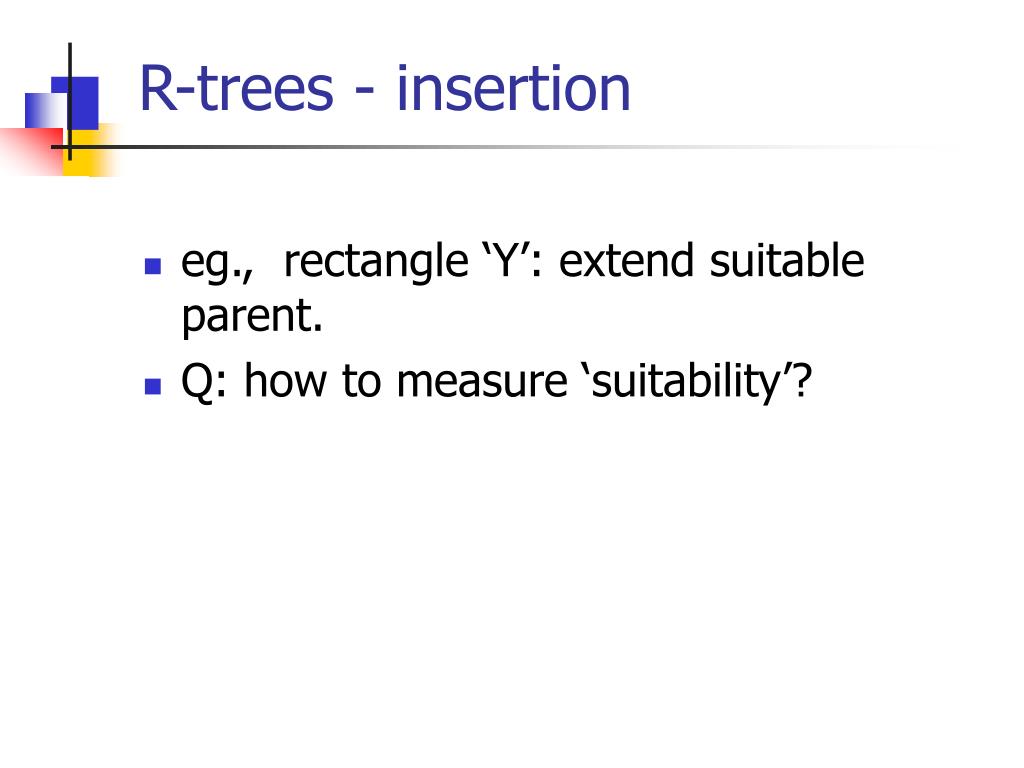Click the word 'parent.' on second line
This screenshot has width=1024, height=768.
click(252, 317)
